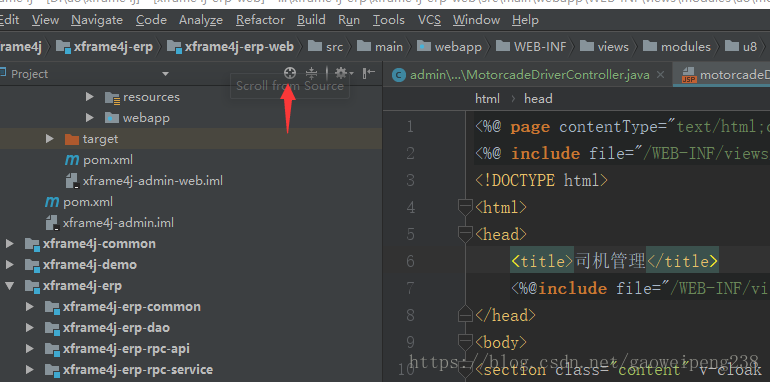770x382 pixels.
Task: Select the resources folder in tree
Action: click(x=142, y=97)
